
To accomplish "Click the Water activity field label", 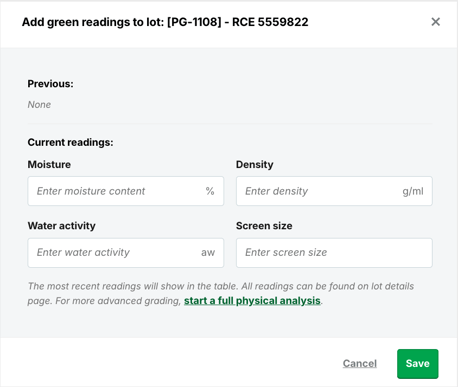I will (x=62, y=226).
